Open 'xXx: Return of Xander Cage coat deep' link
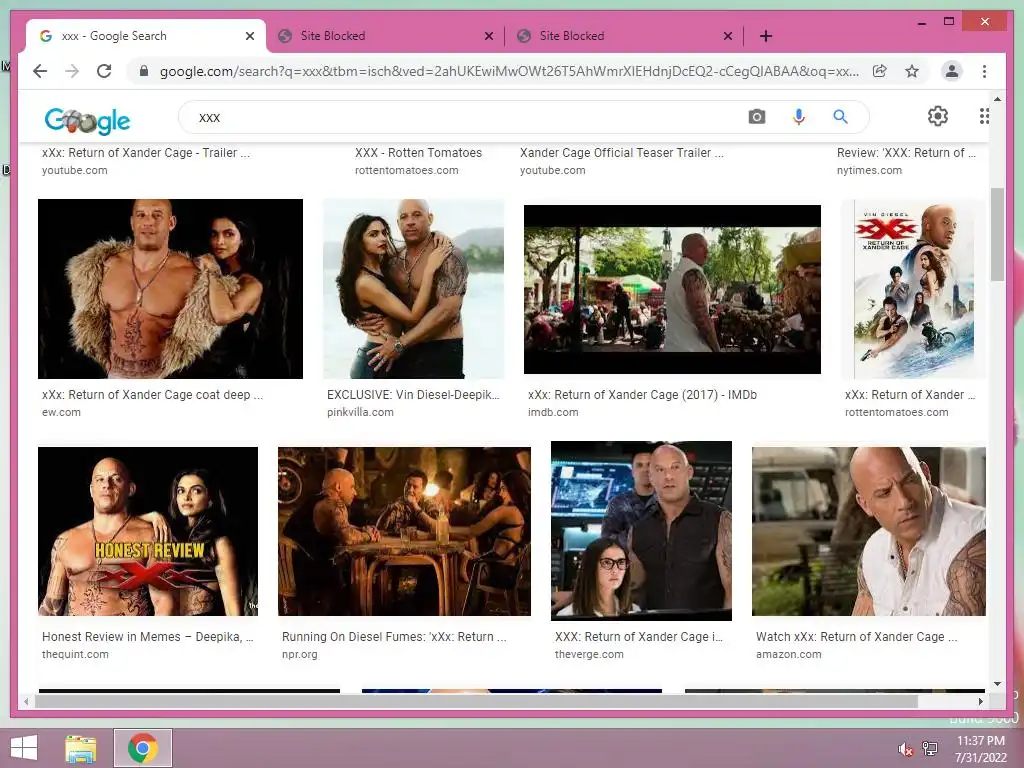The image size is (1024, 768). click(x=152, y=395)
